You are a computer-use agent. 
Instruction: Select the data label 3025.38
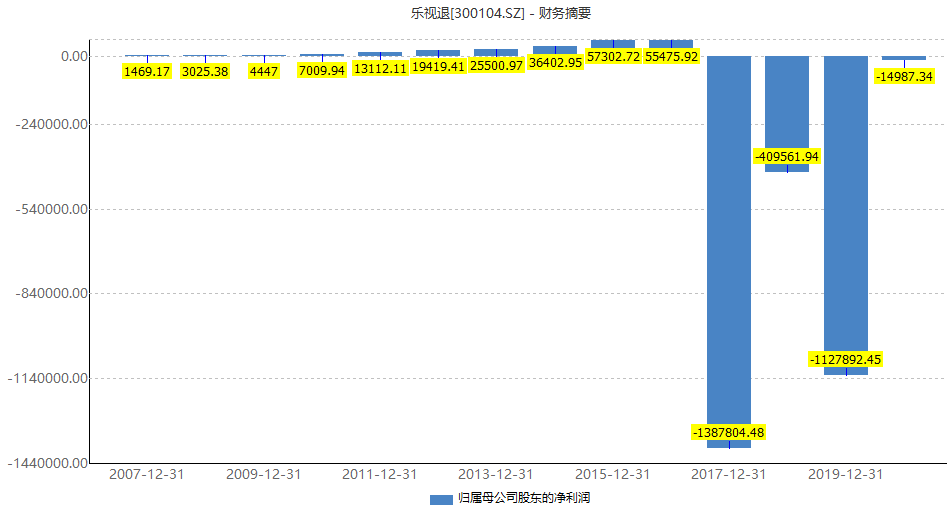point(205,72)
